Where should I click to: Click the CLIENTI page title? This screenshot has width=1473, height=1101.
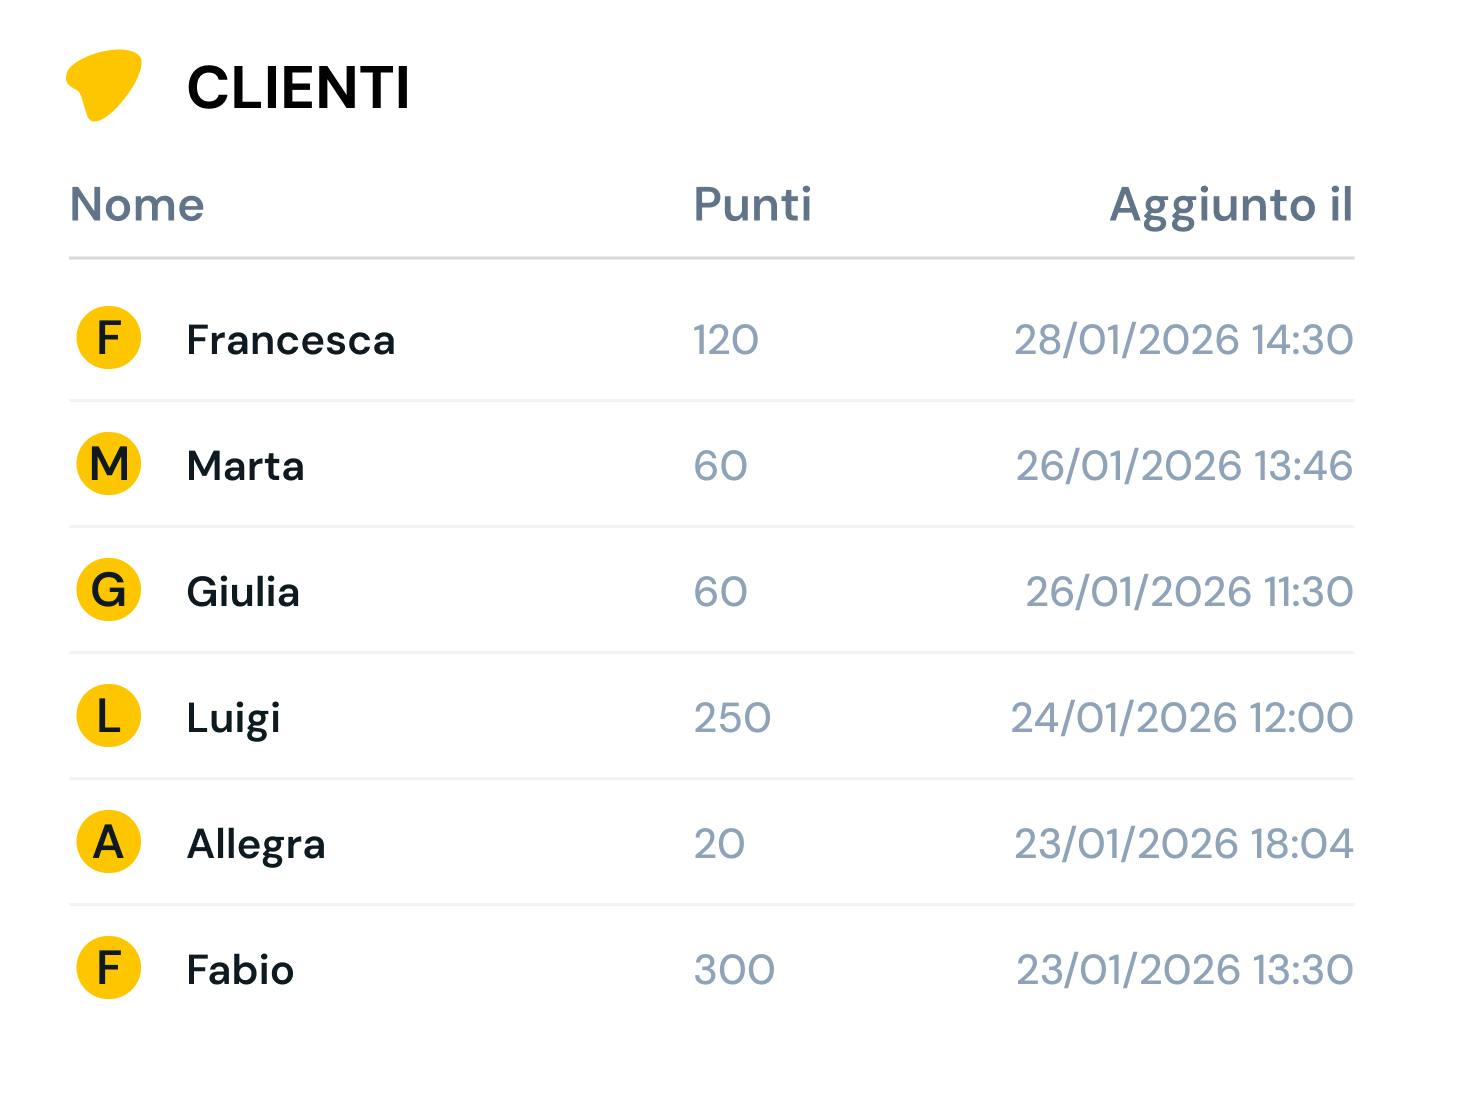click(x=298, y=88)
